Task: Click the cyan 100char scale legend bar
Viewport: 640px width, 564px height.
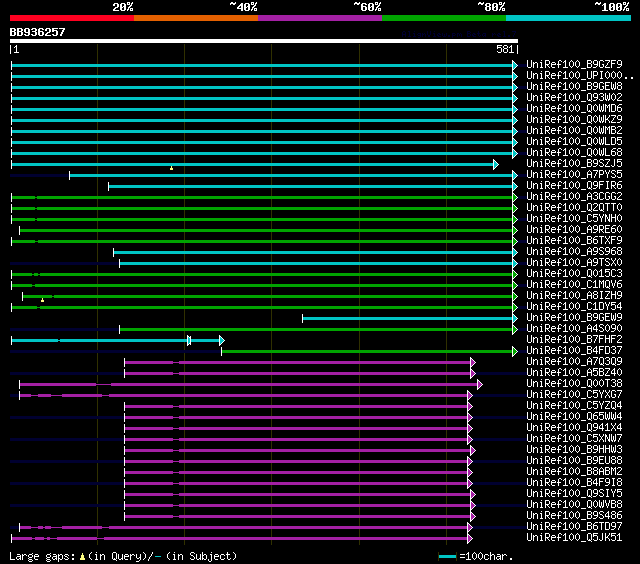Action: tap(447, 556)
